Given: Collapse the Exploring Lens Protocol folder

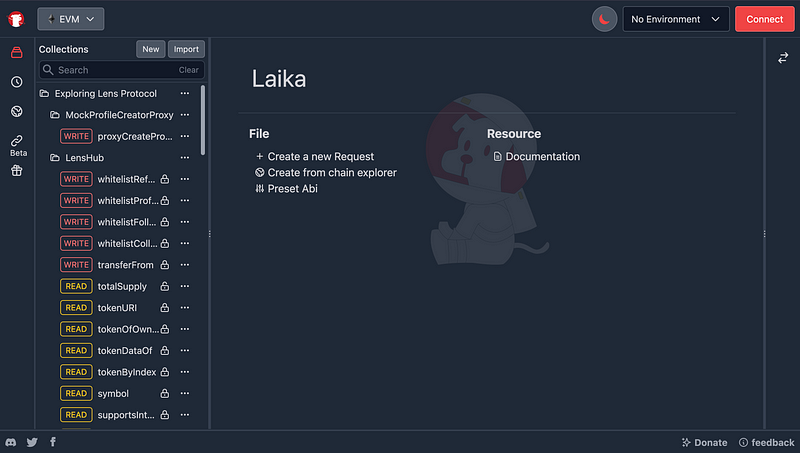Looking at the screenshot, I should (x=44, y=94).
